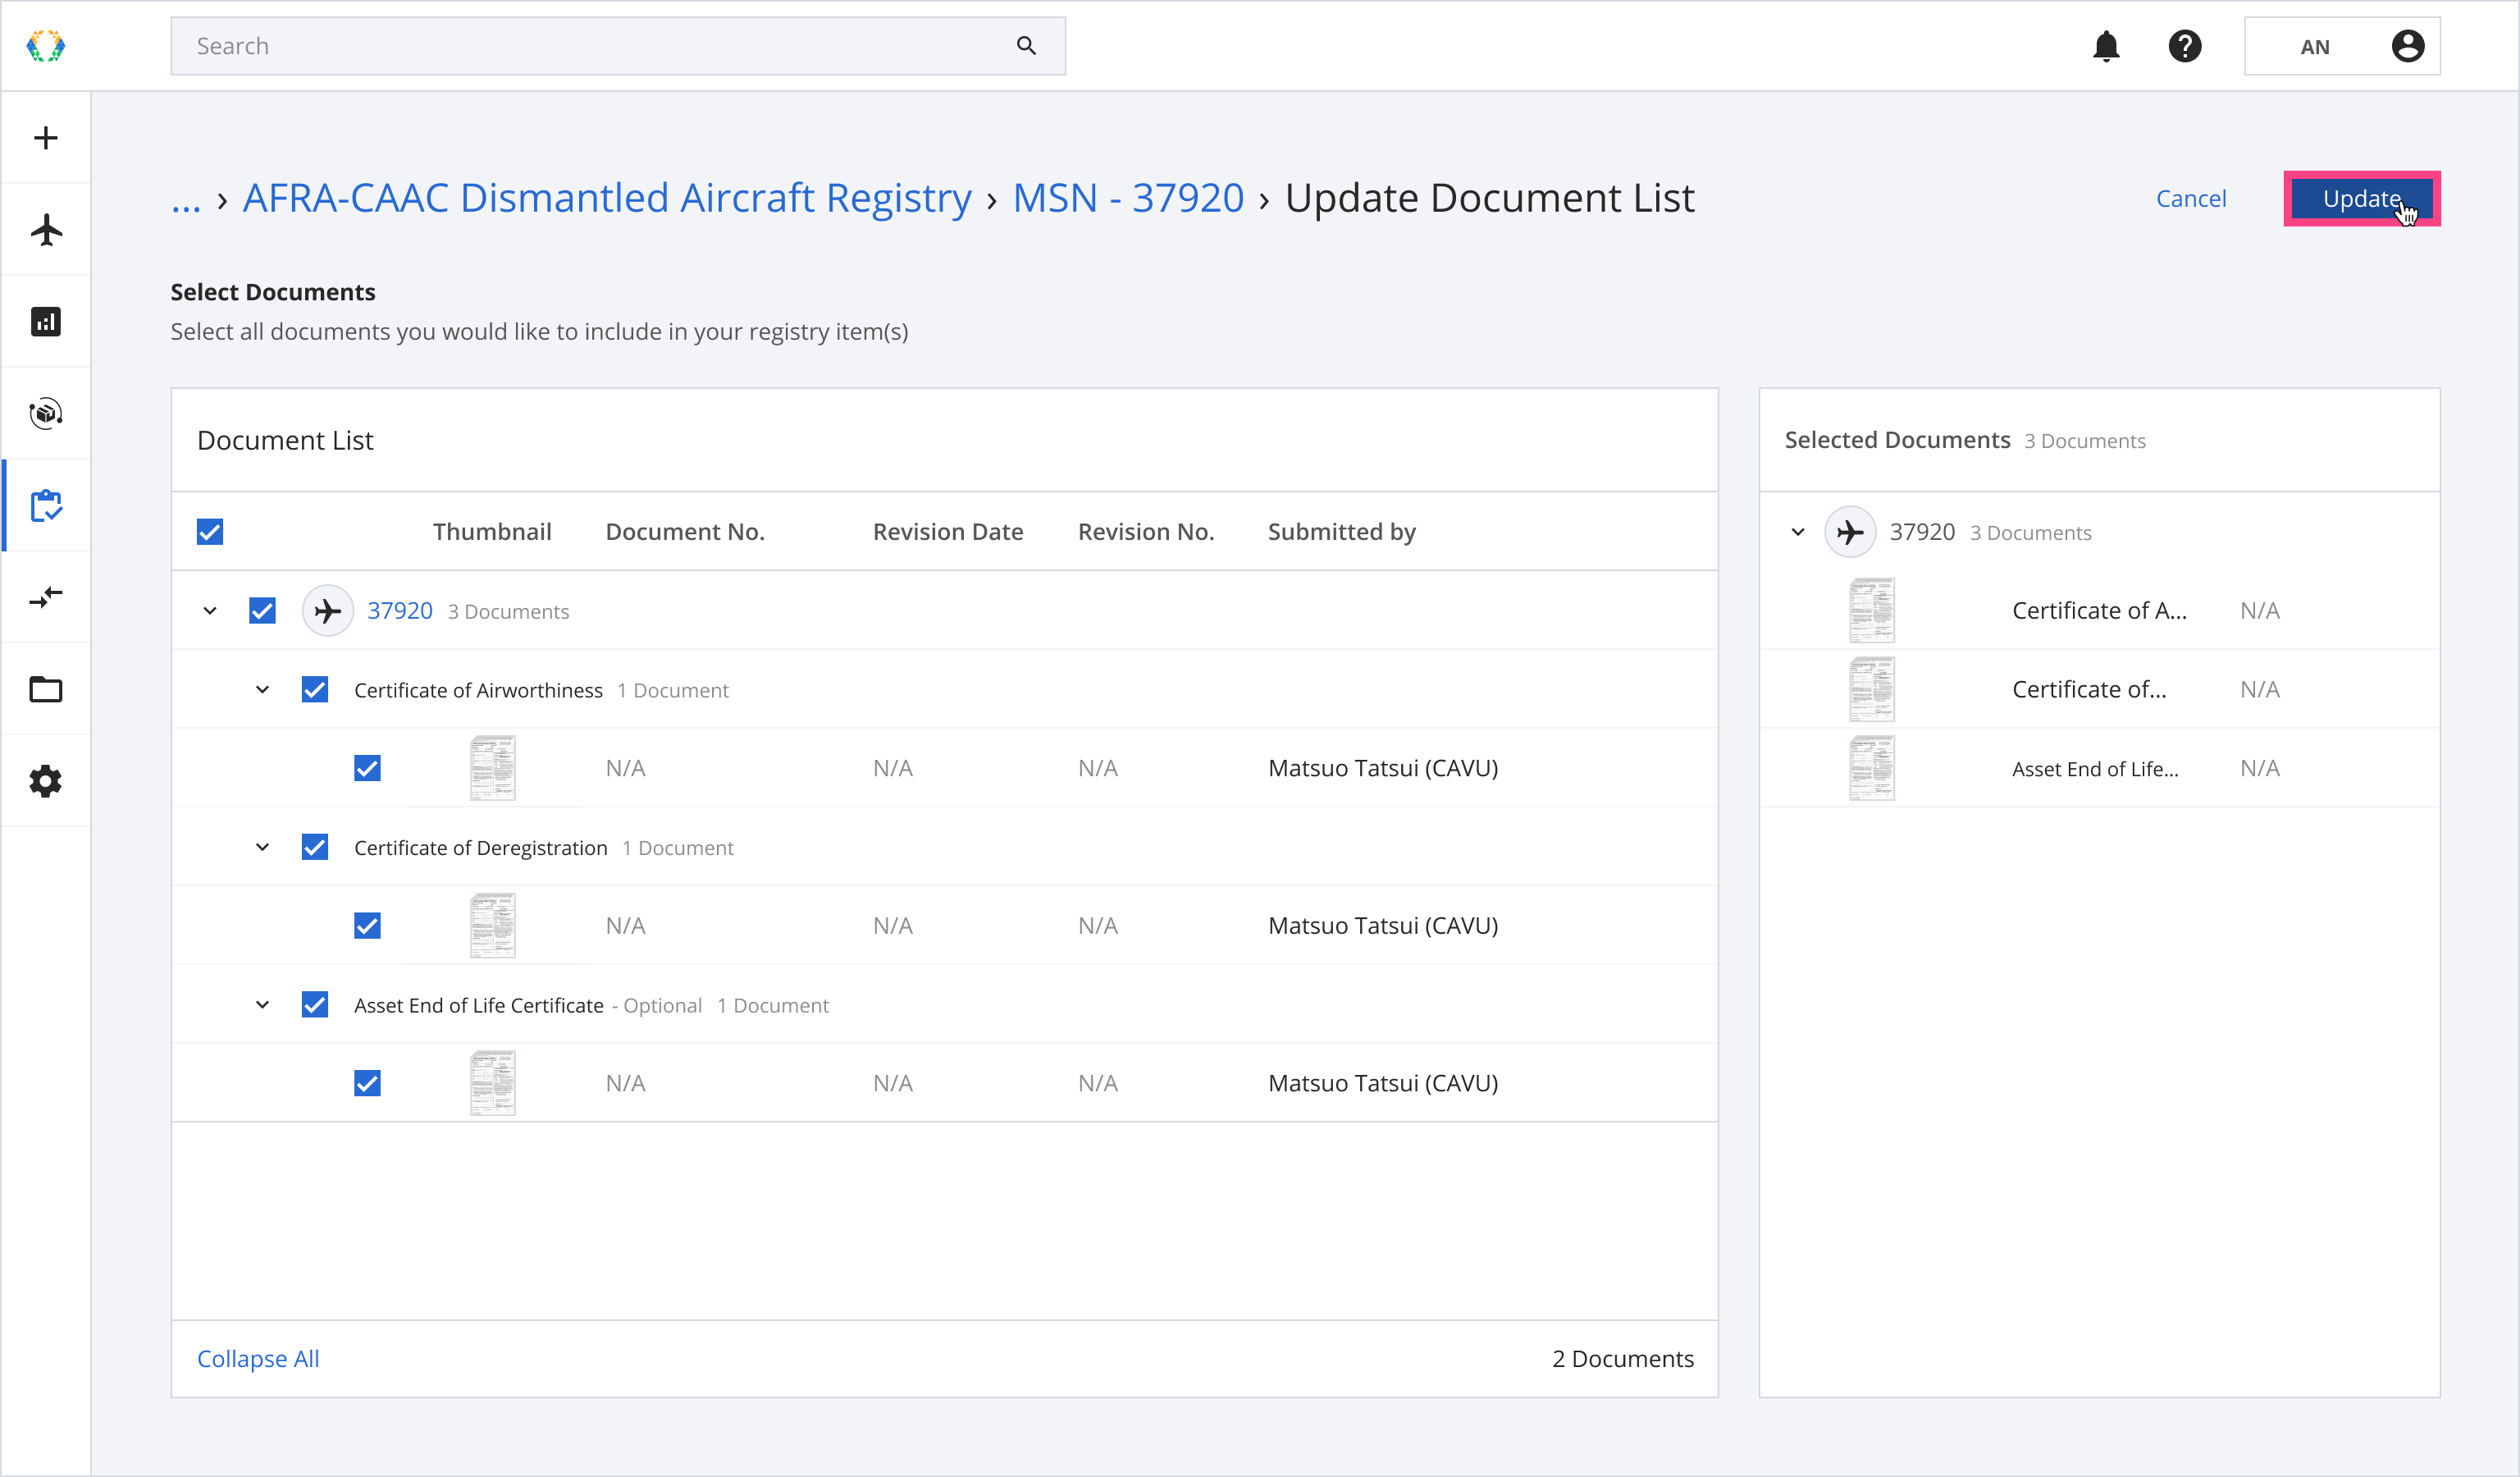Click the plus icon in the sidebar
The width and height of the screenshot is (2520, 1477).
pyautogui.click(x=46, y=138)
